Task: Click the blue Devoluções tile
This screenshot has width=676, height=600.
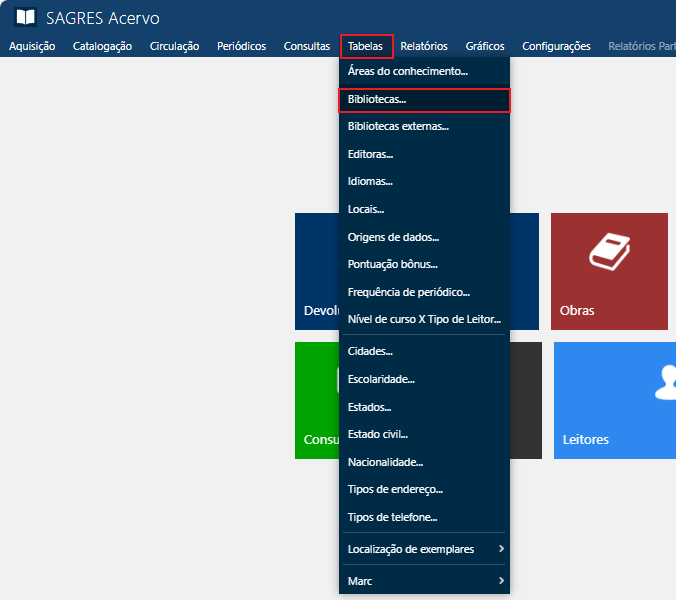Action: (x=316, y=271)
